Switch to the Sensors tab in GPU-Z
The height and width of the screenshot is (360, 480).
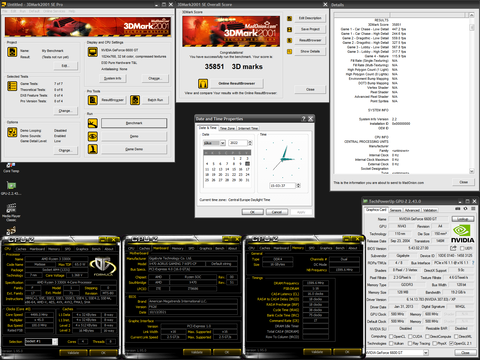click(395, 210)
